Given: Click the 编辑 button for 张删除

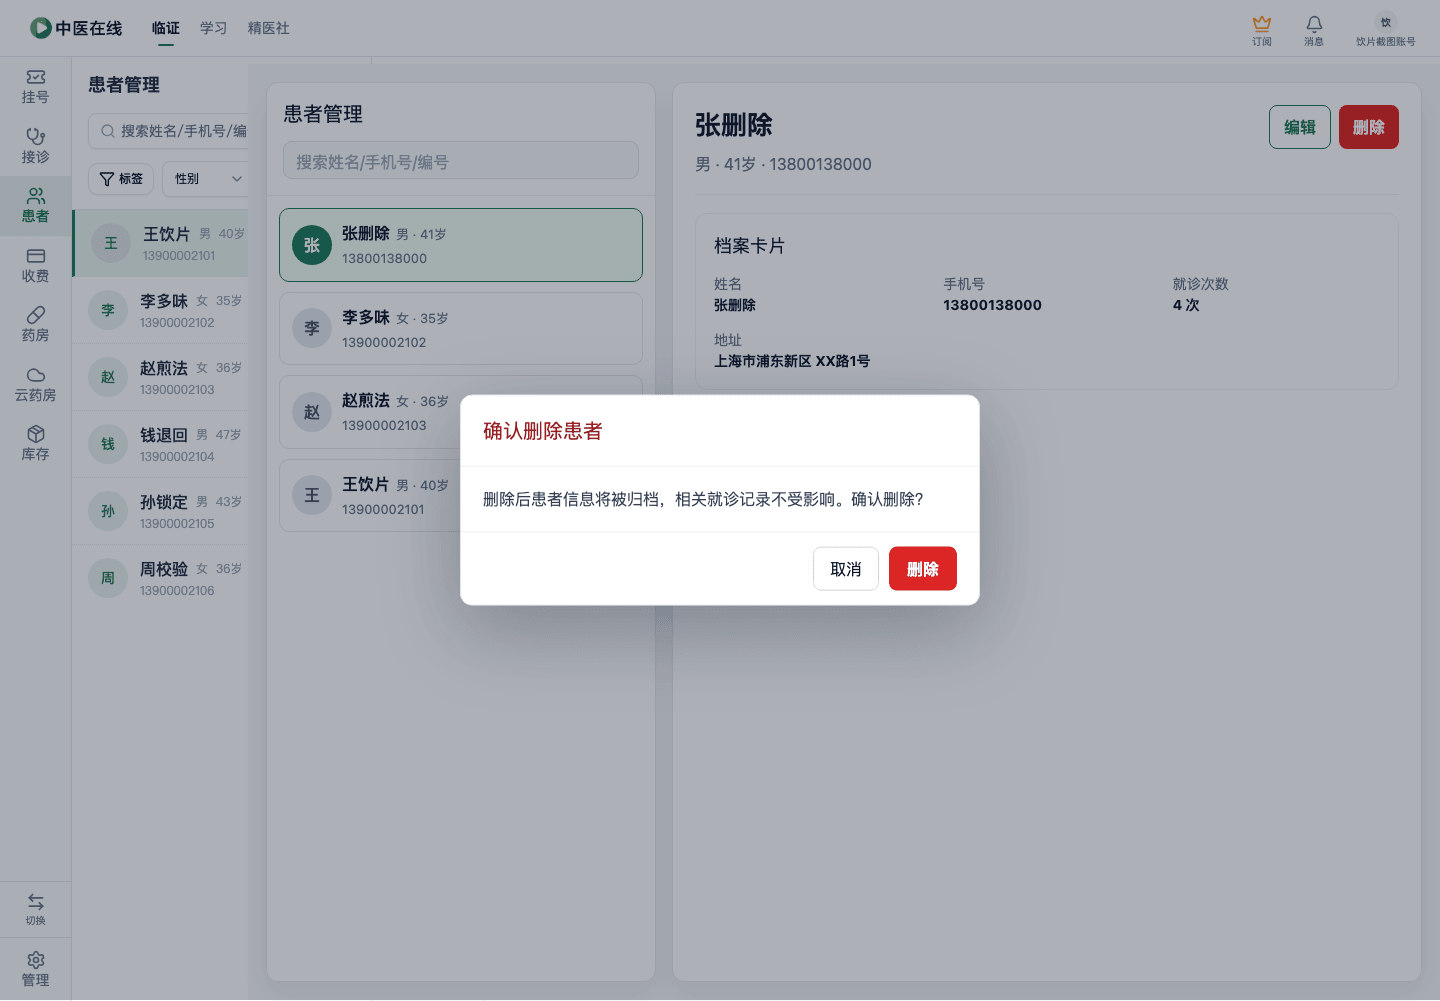Looking at the screenshot, I should click(1300, 127).
